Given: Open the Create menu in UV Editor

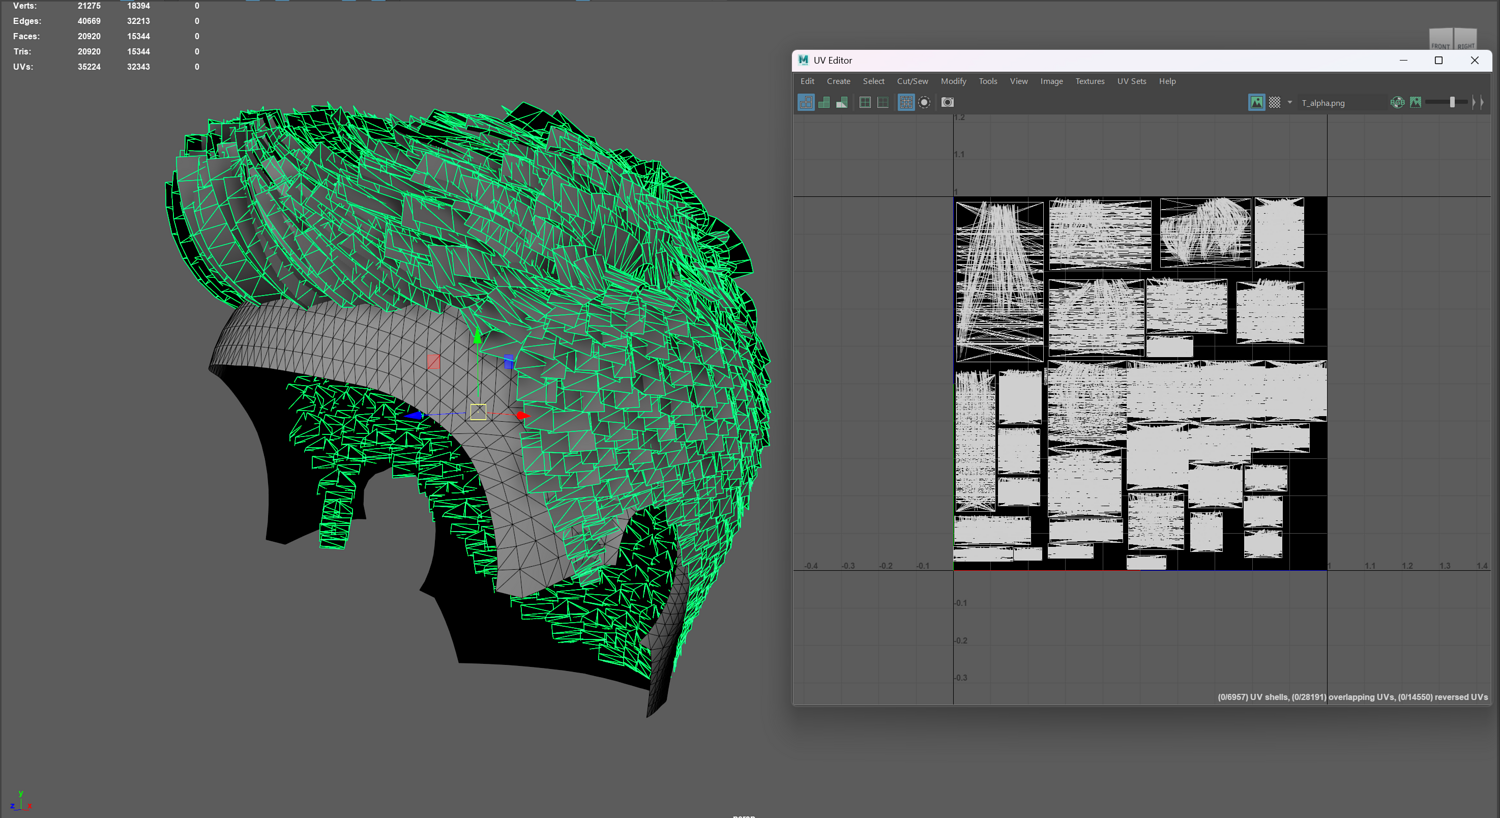Looking at the screenshot, I should [x=838, y=81].
